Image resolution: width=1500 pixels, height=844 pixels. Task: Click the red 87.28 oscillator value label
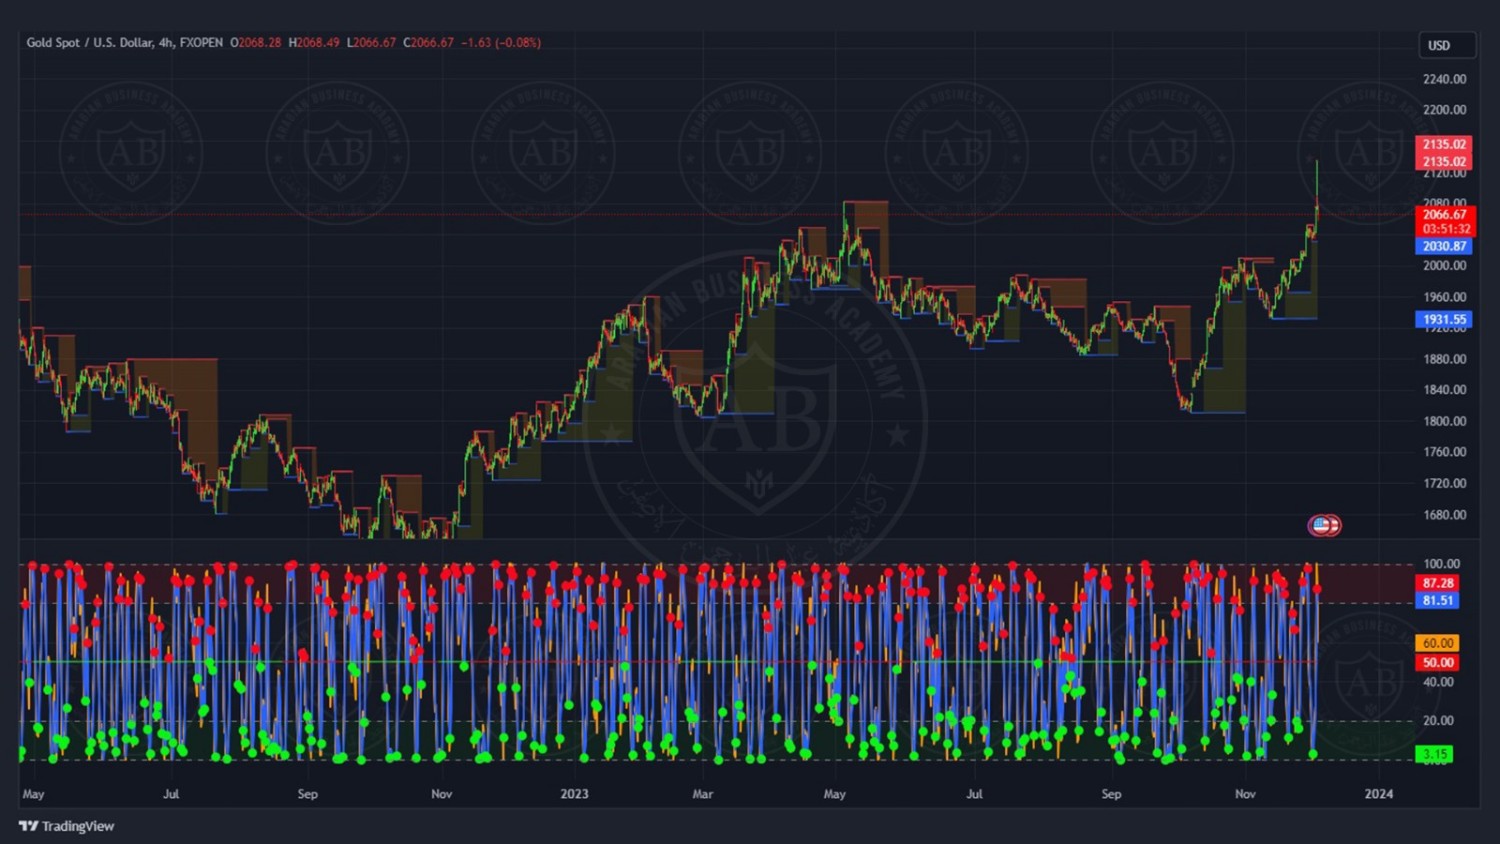(1438, 583)
